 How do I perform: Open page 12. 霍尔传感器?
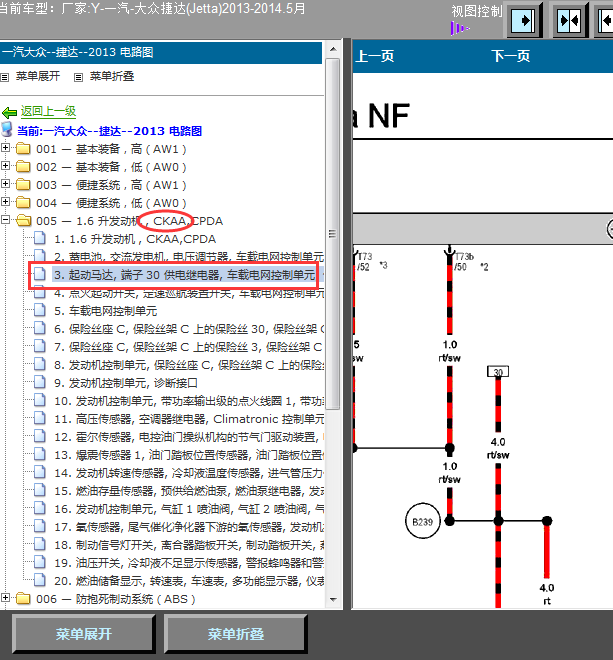(189, 437)
